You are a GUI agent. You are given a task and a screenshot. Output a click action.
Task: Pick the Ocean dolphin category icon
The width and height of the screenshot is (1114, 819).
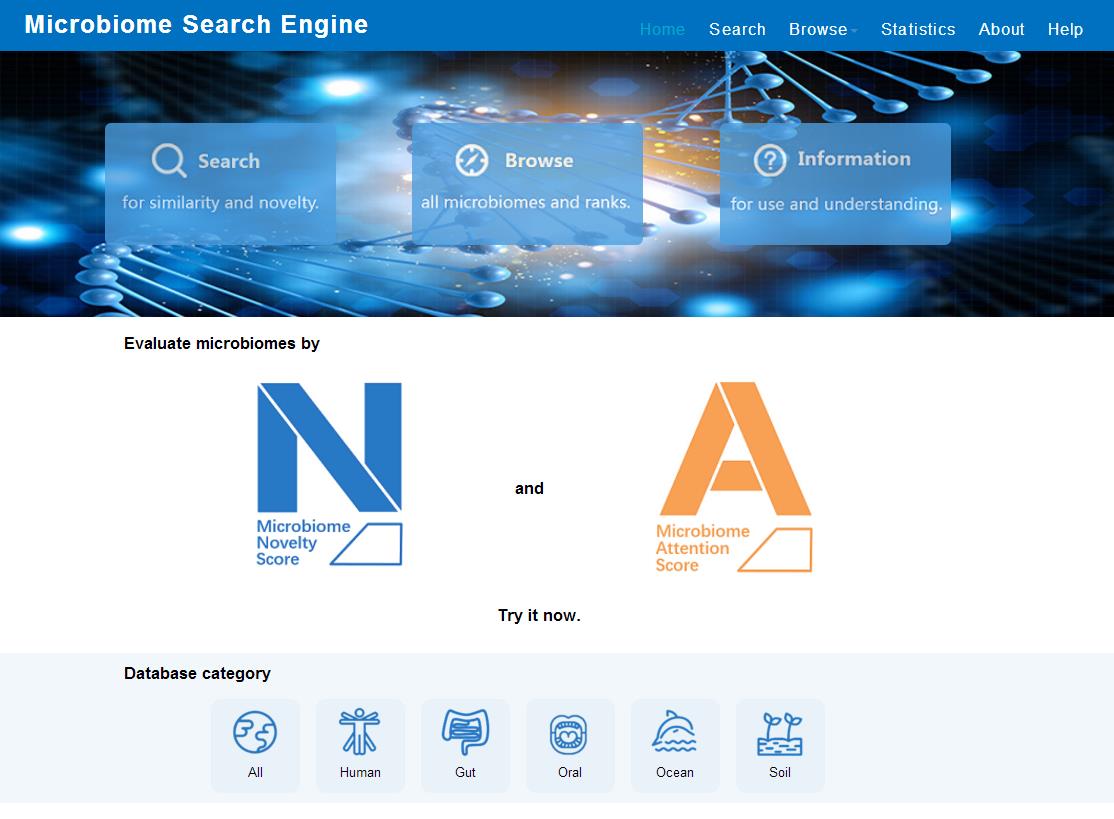[x=675, y=733]
